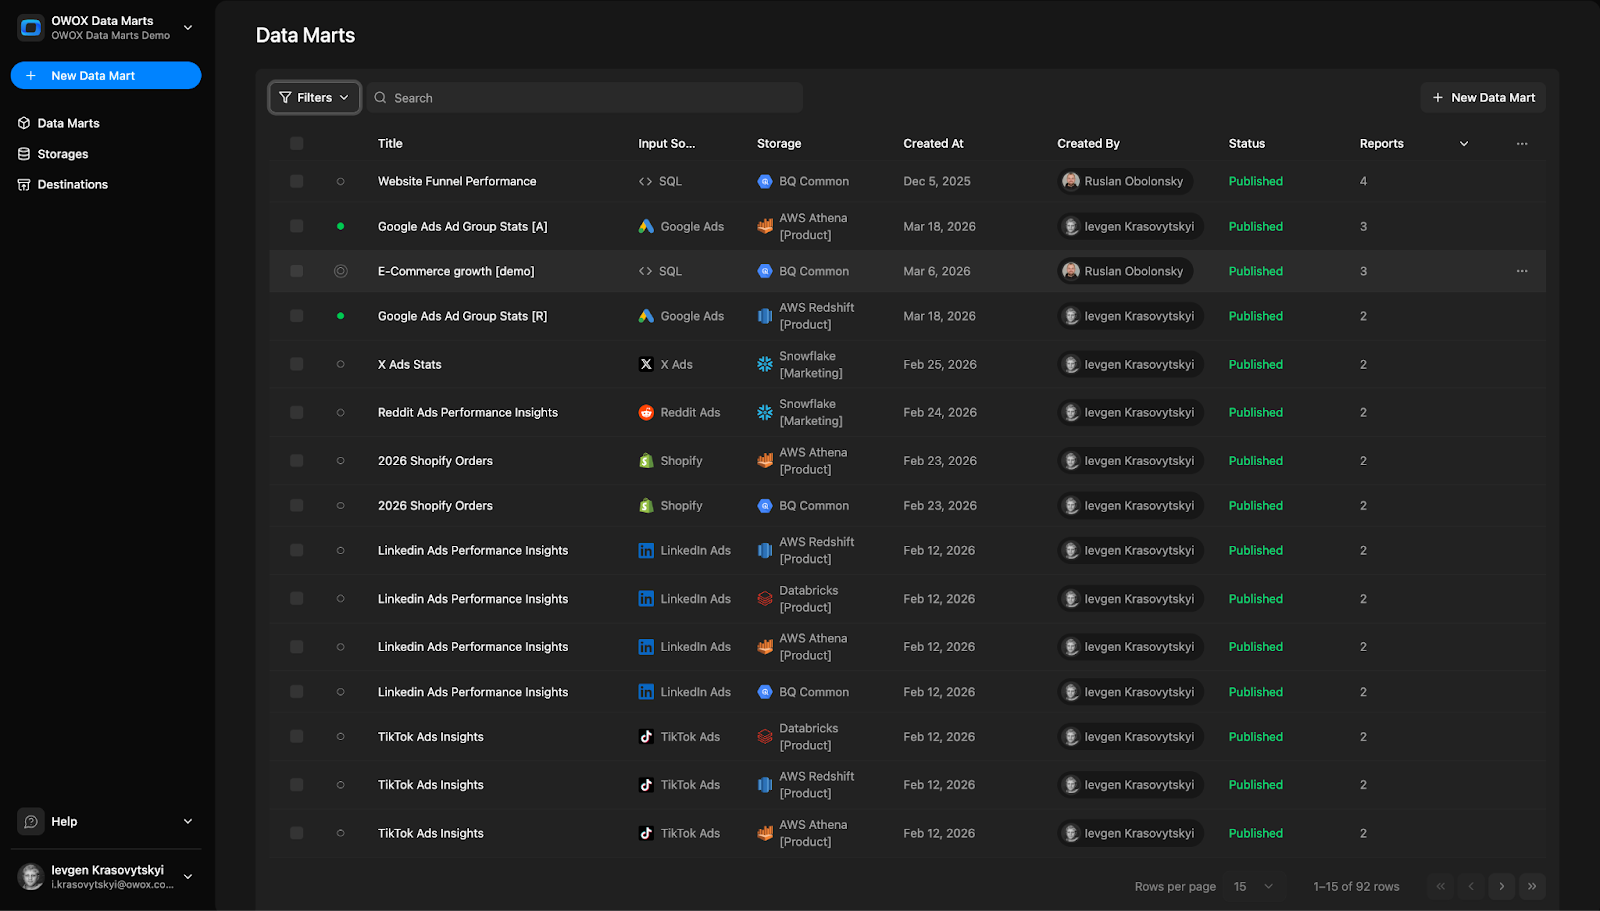The image size is (1600, 911).
Task: Open the X Ads Stats data mart
Action: coord(410,364)
